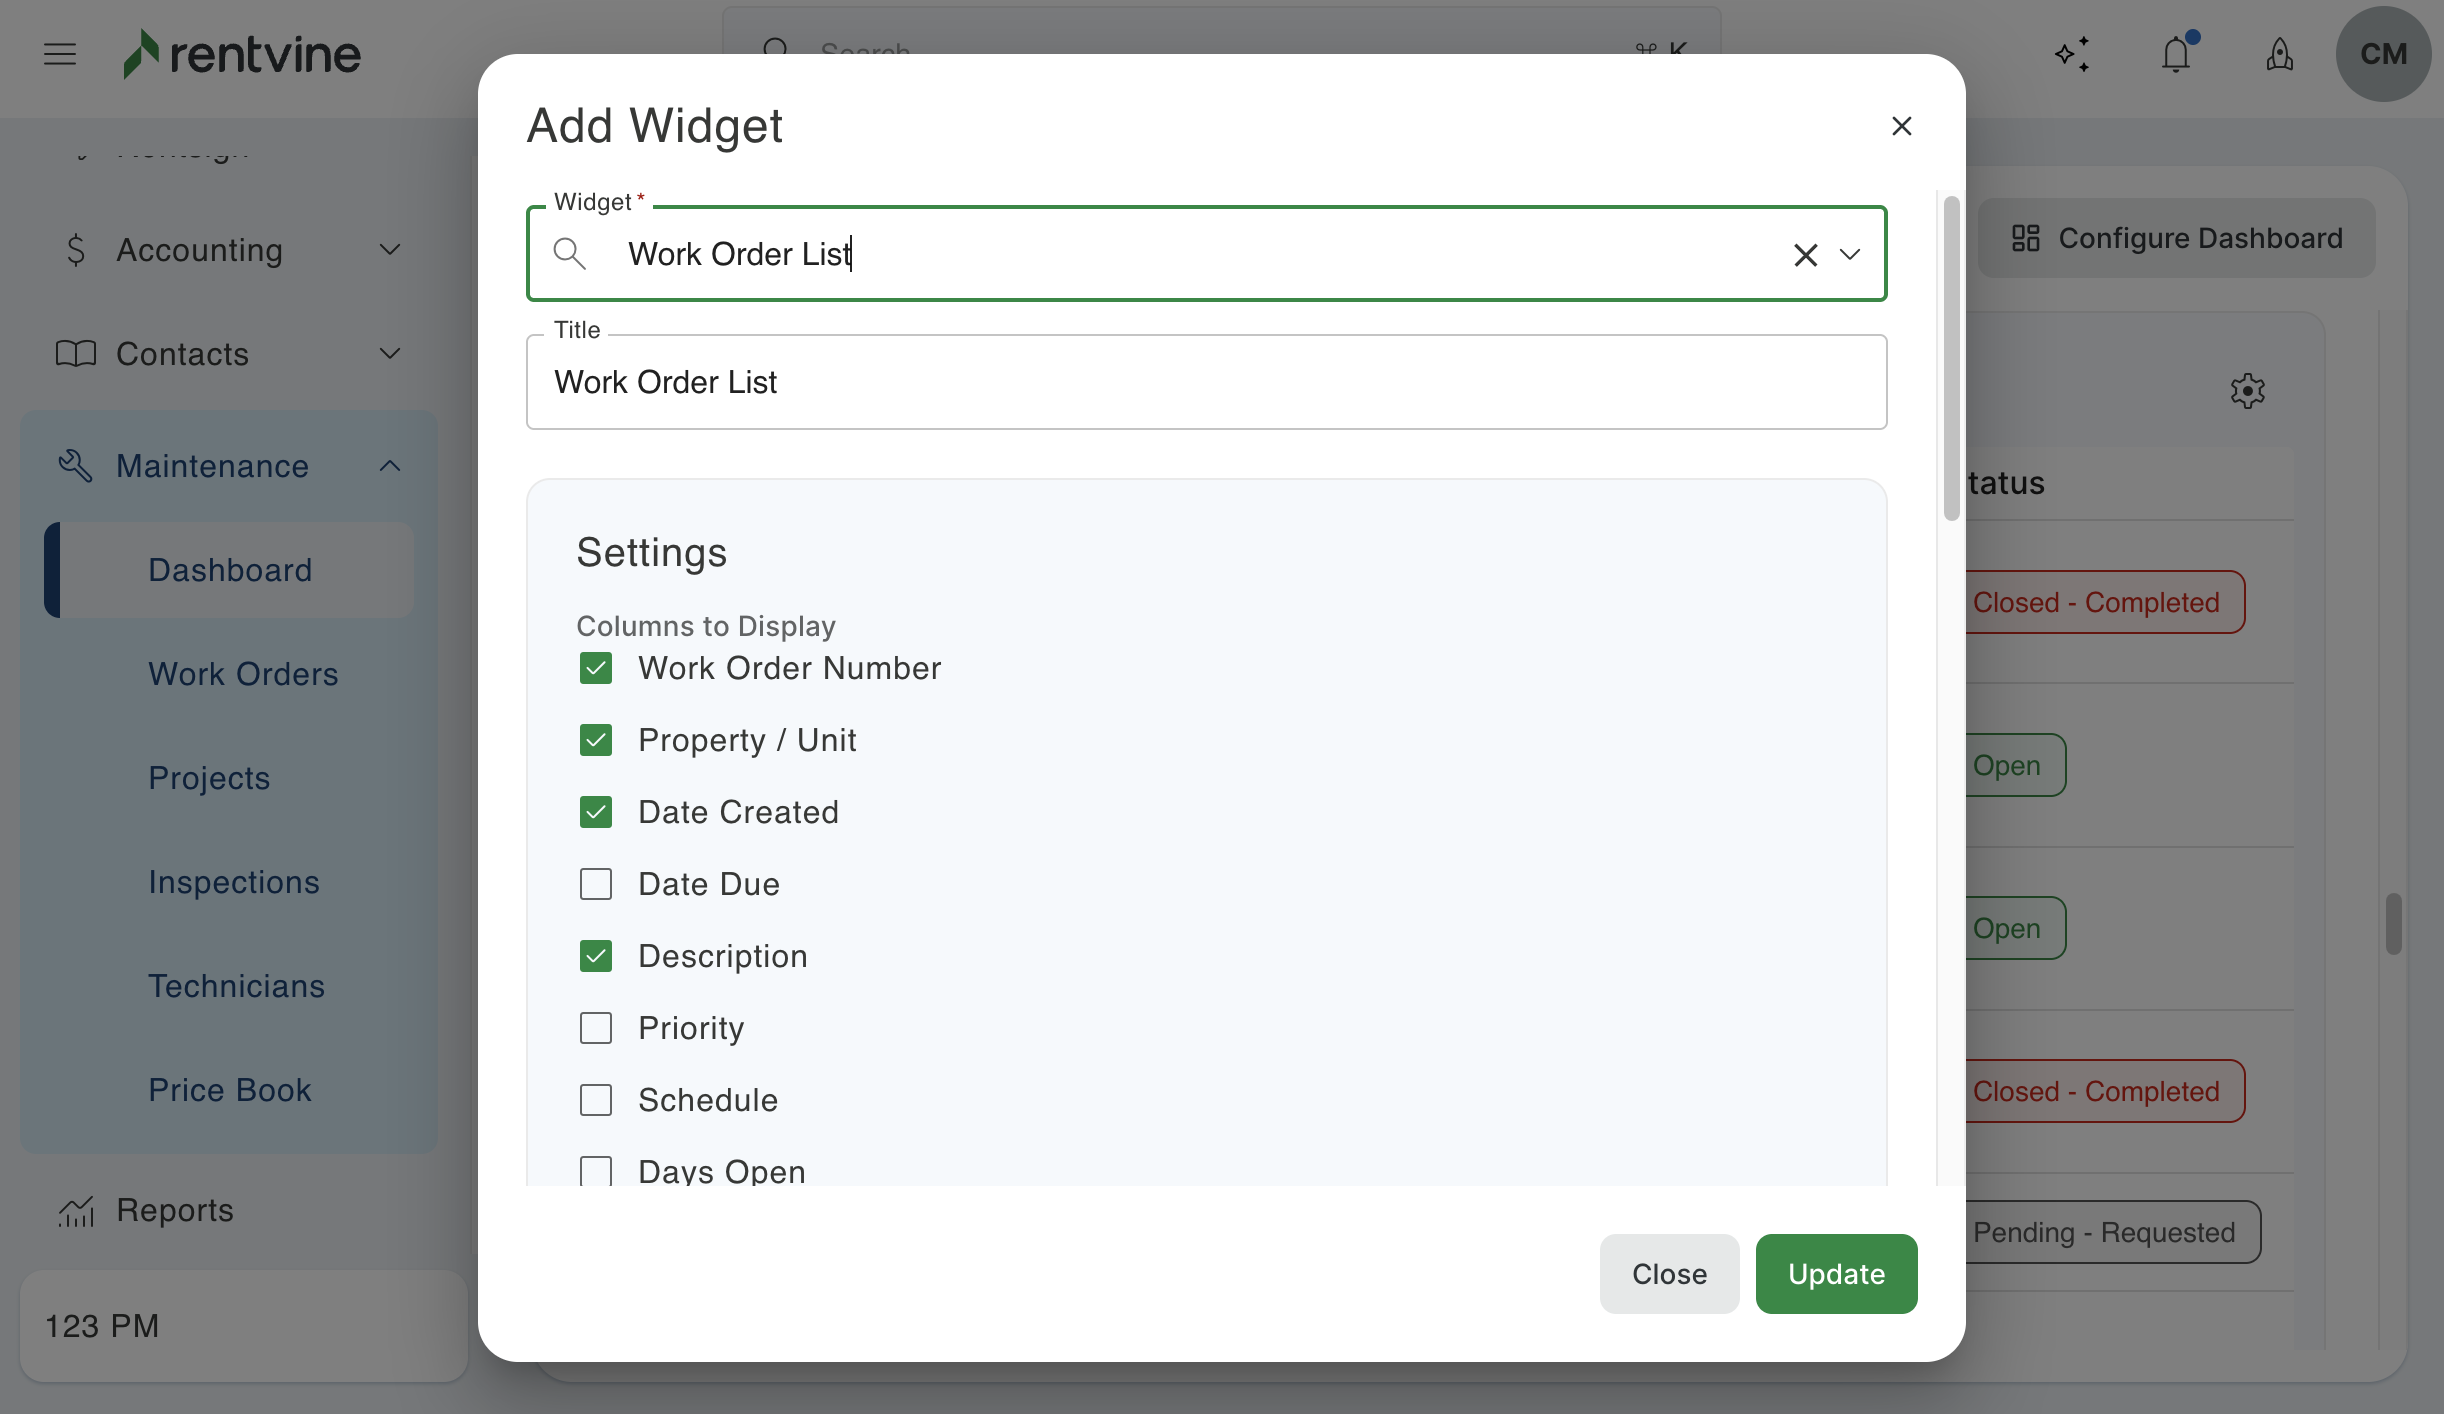Image resolution: width=2444 pixels, height=1414 pixels.
Task: Open Work Orders in sidebar
Action: [243, 674]
